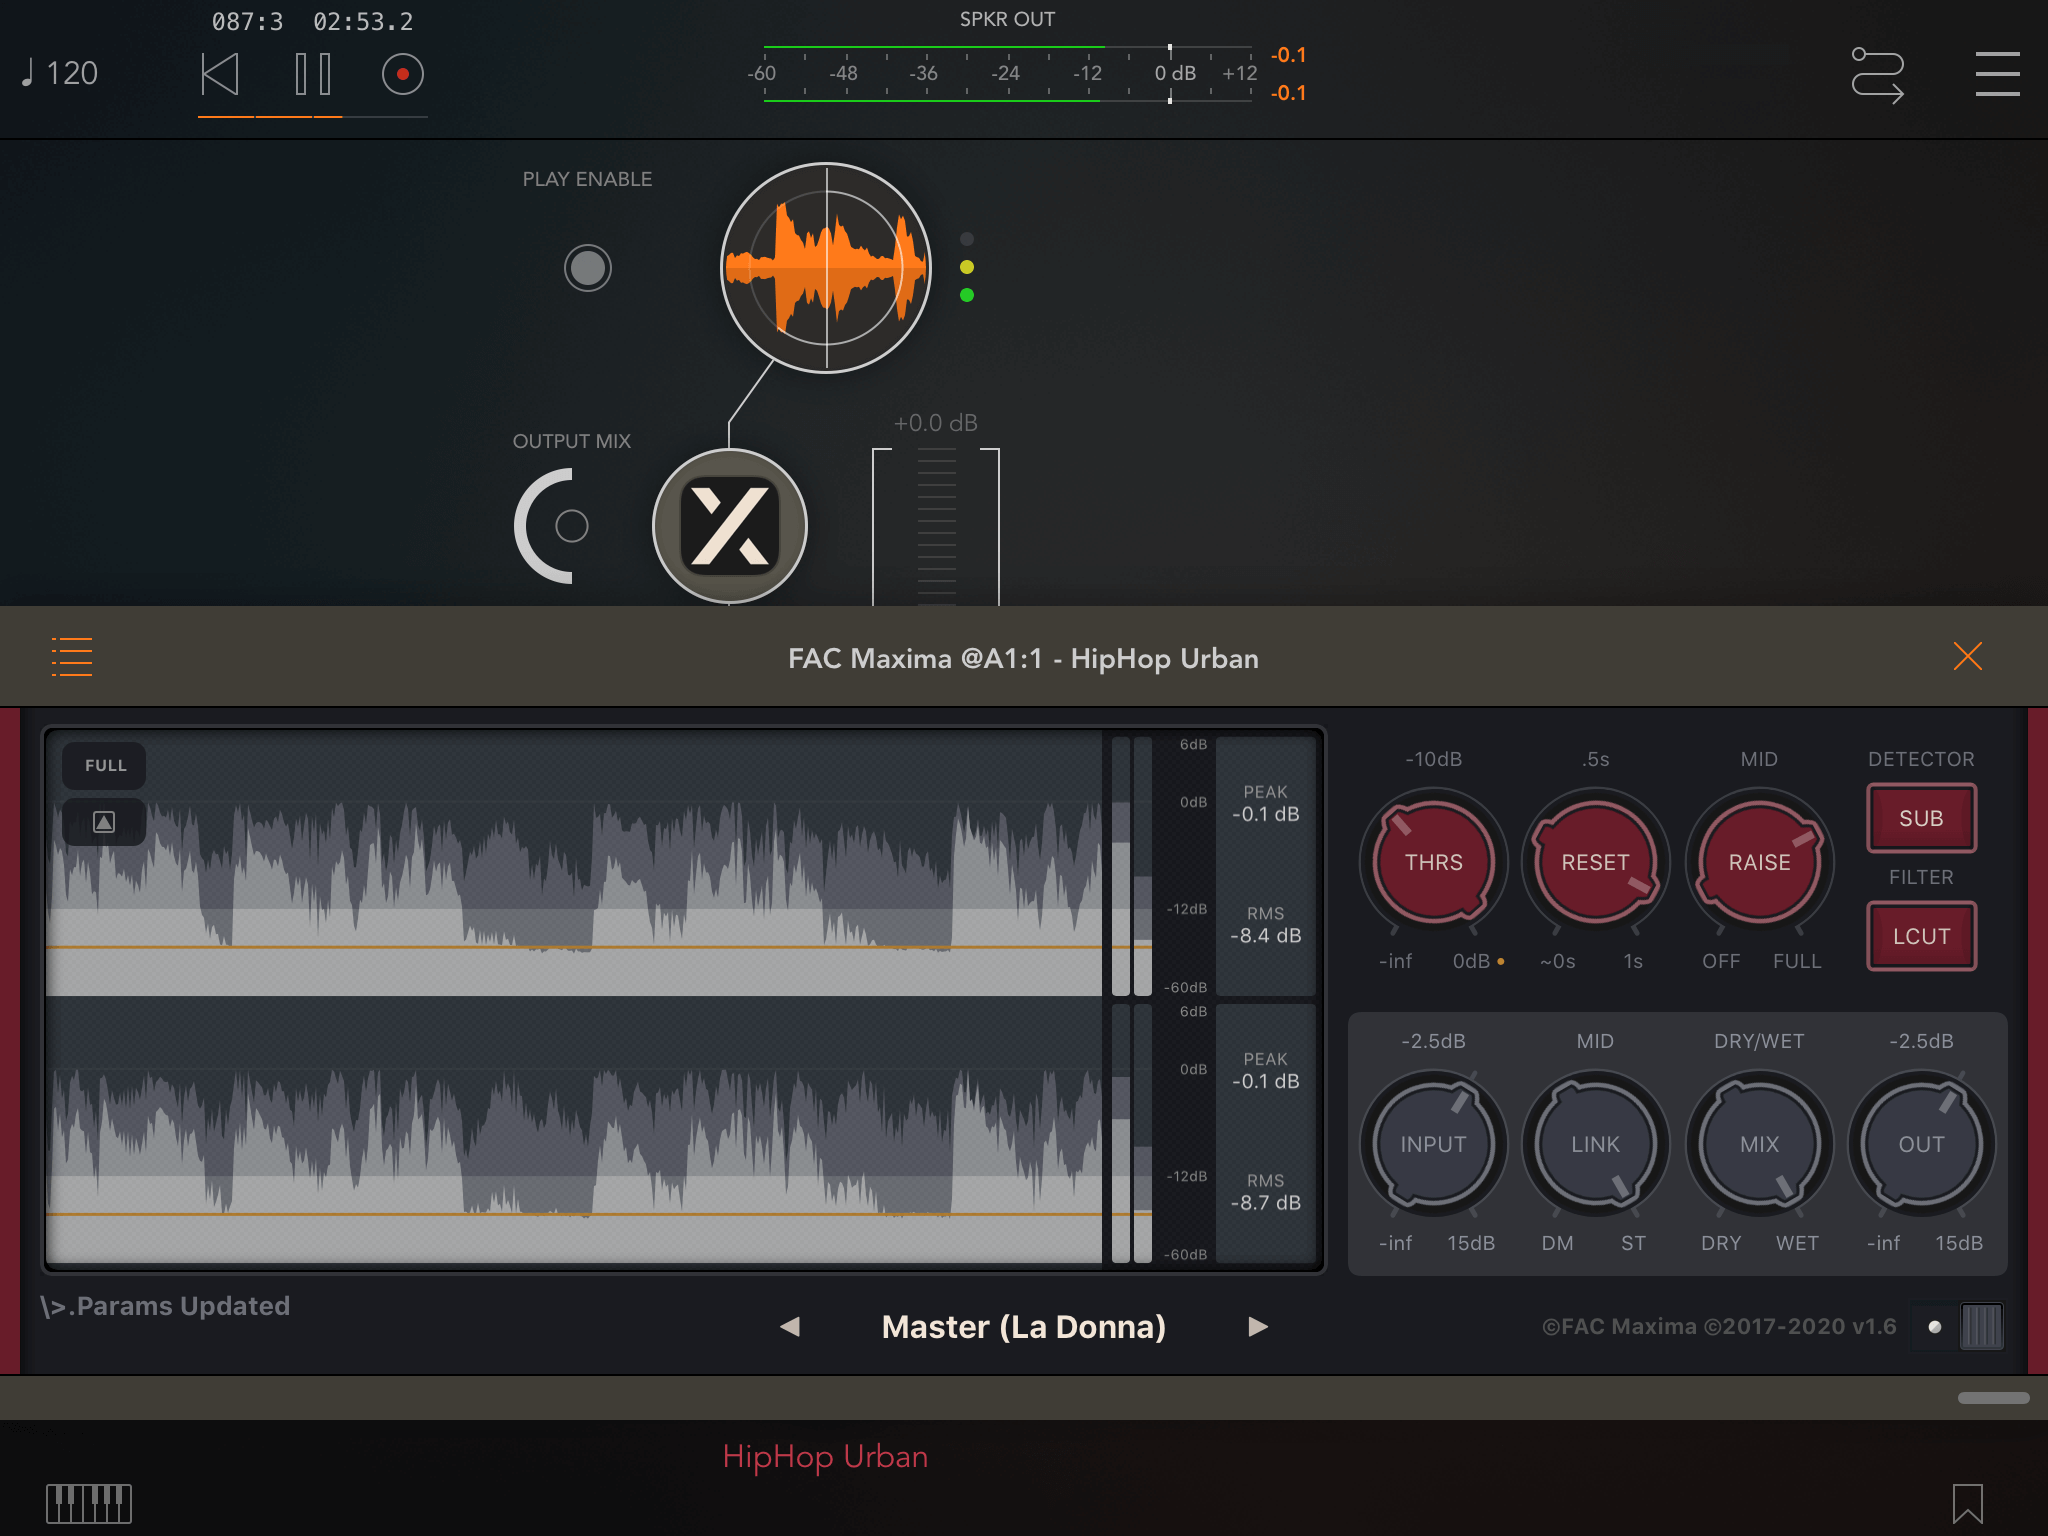Screen dimensions: 2048x1536
Task: Tap the 120 tempo indicator
Action: (x=60, y=73)
